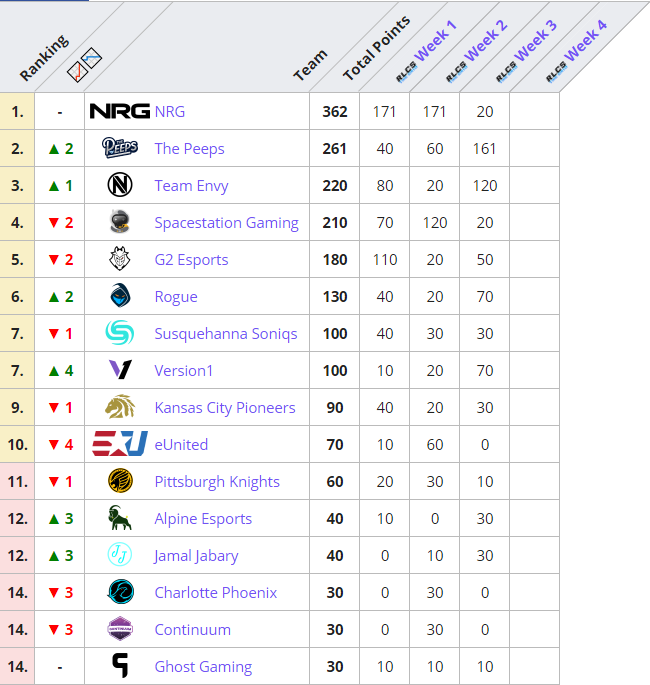Viewport: 650px width, 685px height.
Task: Click The Peeps team logo
Action: (120, 148)
